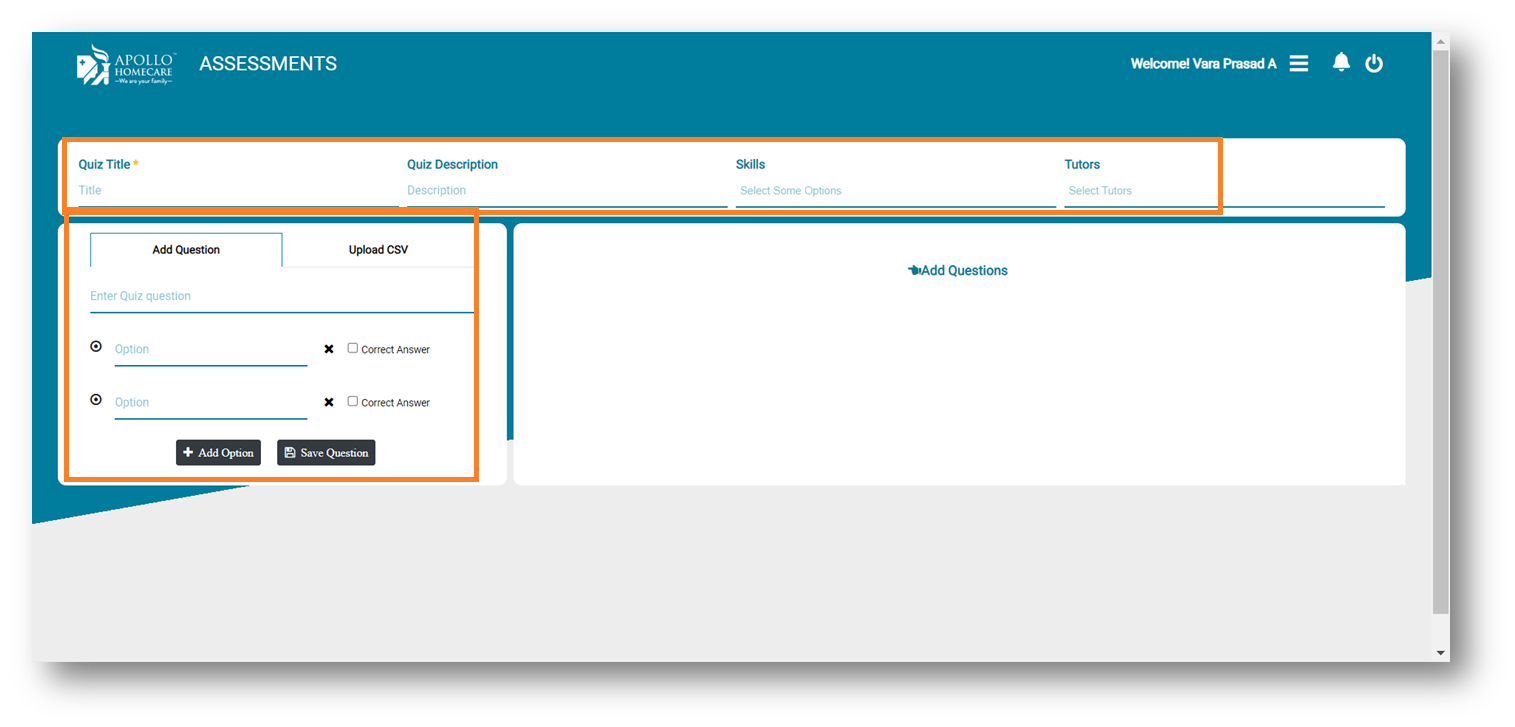This screenshot has height=727, width=1515.
Task: Select the Add Question tab
Action: point(186,250)
